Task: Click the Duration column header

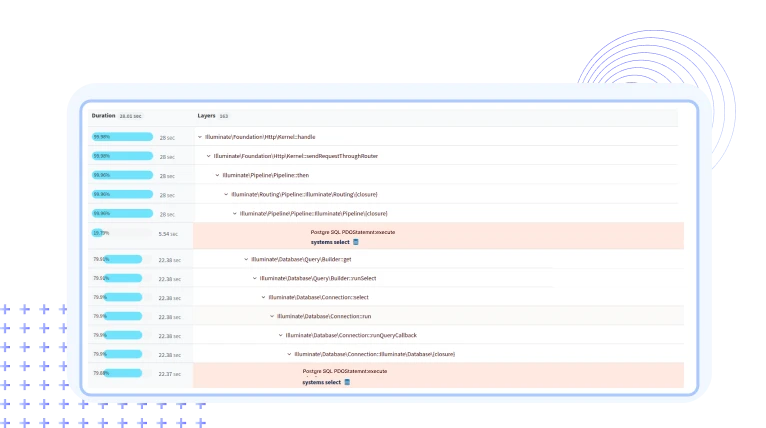Action: click(x=104, y=116)
